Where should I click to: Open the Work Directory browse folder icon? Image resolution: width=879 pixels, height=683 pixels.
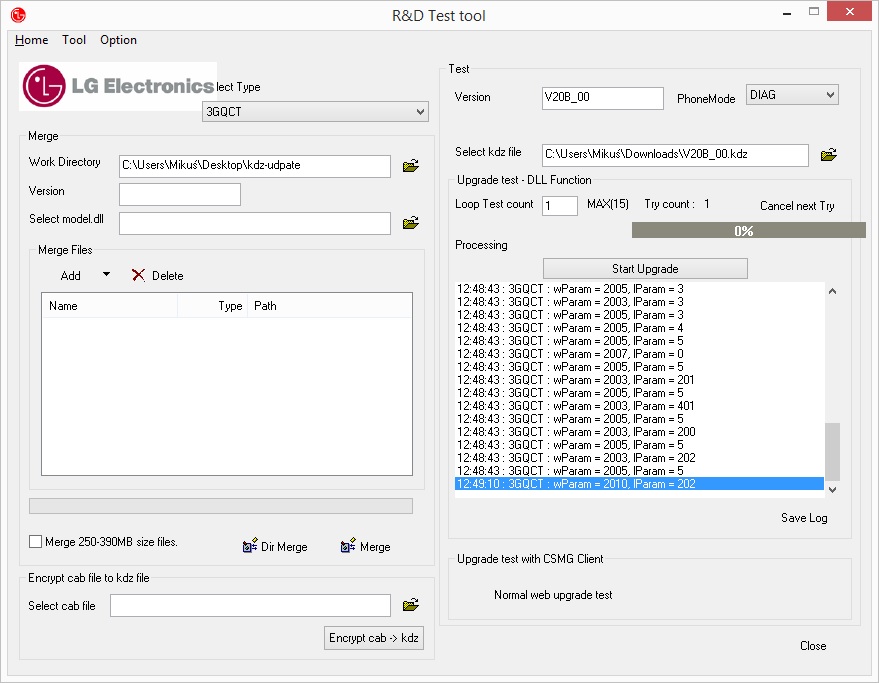(x=410, y=166)
